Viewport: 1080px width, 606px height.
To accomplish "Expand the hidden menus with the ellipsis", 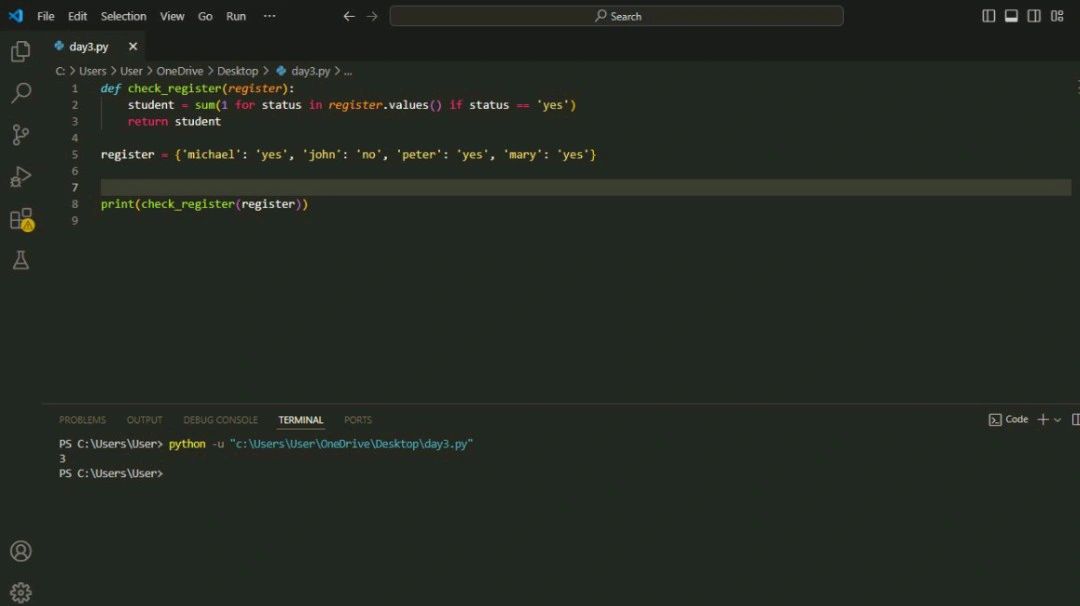I will point(269,16).
